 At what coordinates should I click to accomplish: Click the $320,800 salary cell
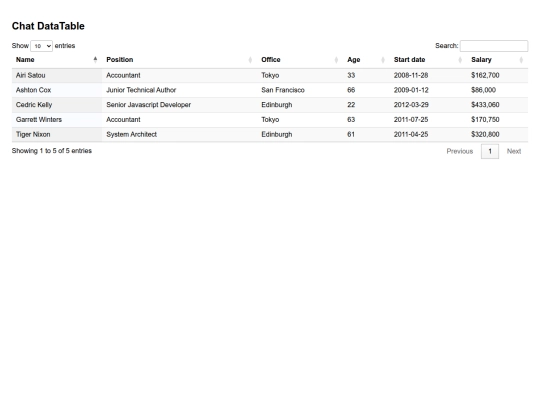click(x=498, y=135)
